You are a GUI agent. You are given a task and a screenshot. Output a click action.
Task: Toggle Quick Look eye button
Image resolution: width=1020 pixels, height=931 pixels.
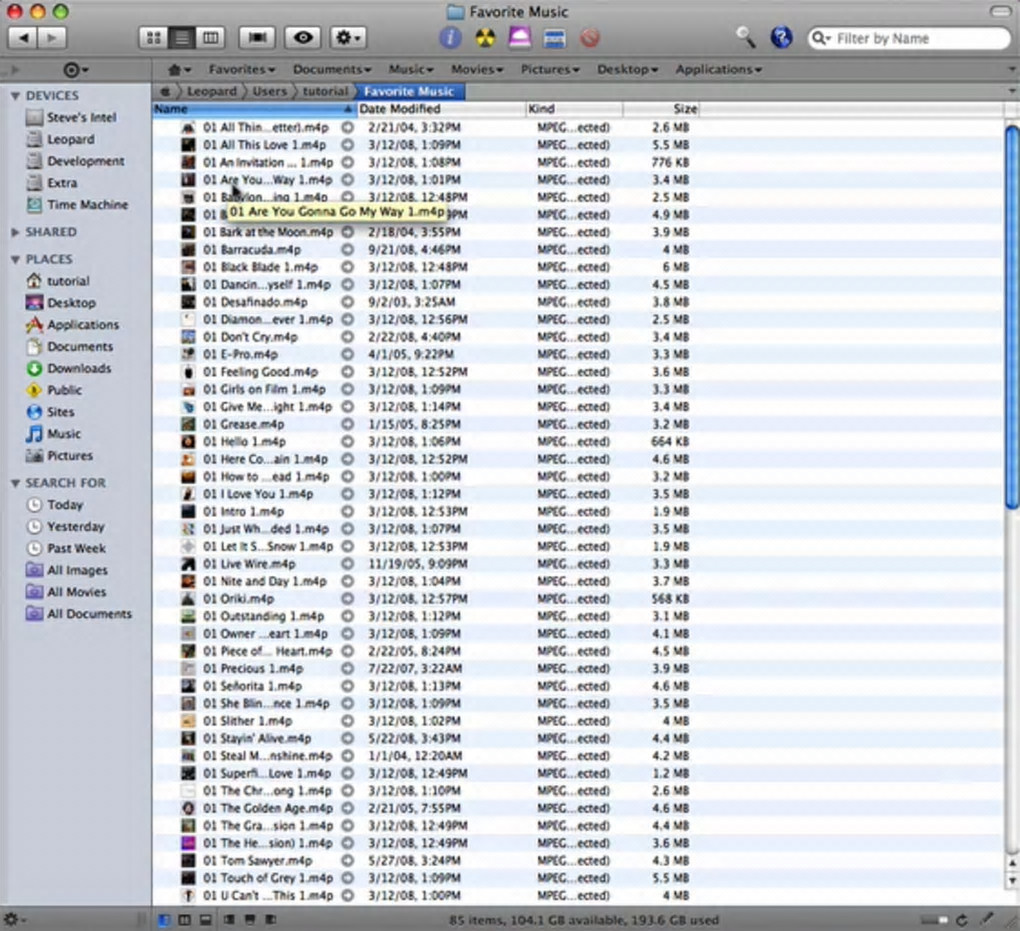(x=302, y=38)
